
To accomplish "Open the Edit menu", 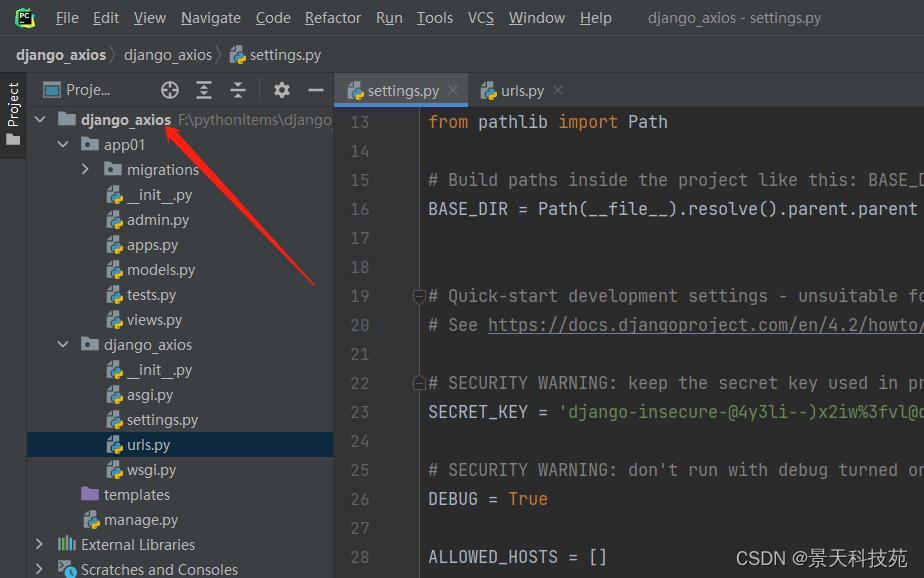I will pyautogui.click(x=106, y=18).
